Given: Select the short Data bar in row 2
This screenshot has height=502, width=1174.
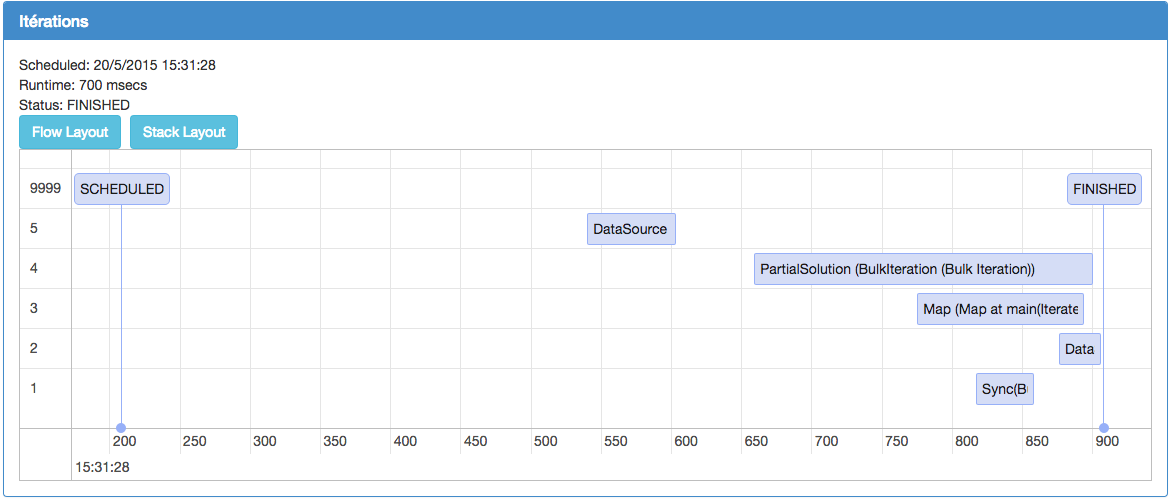Looking at the screenshot, I should [x=1080, y=349].
